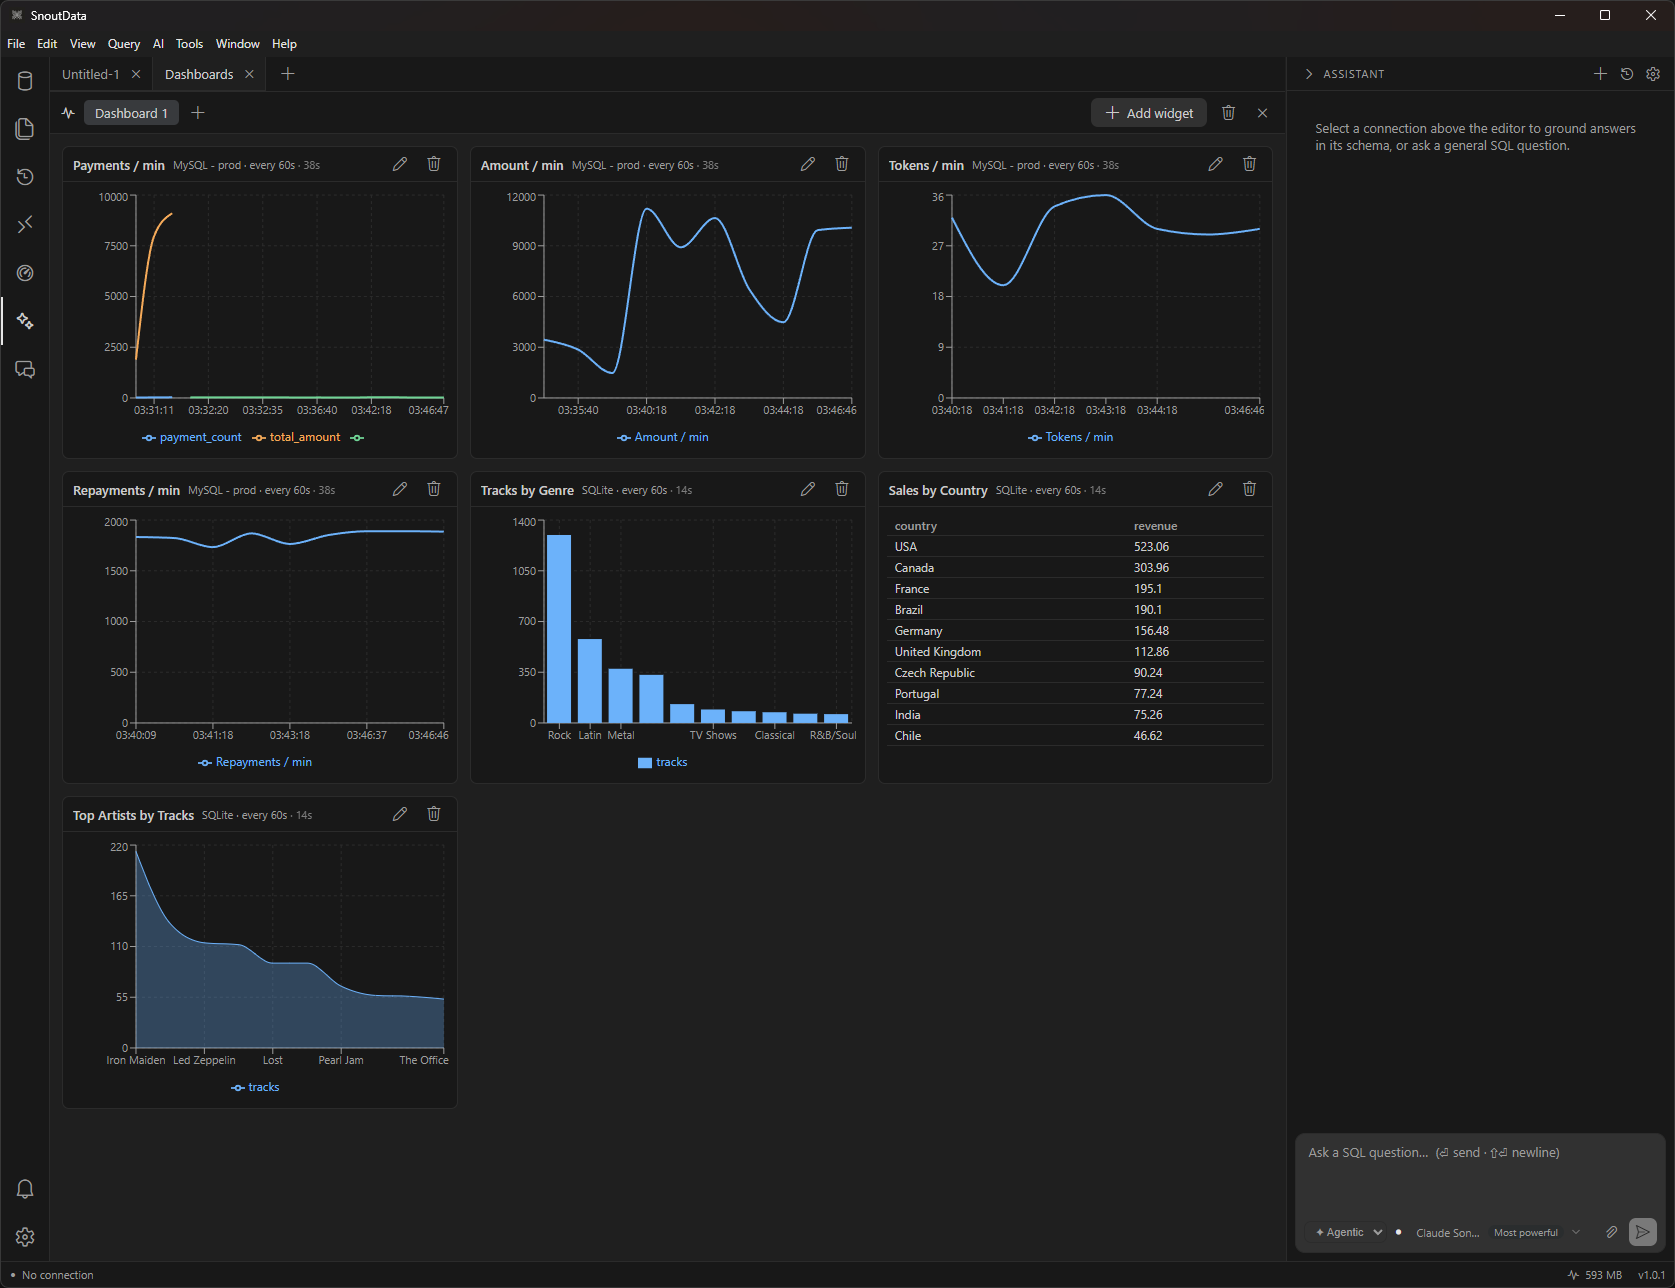Send the assistant message
1675x1288 pixels.
click(1643, 1232)
